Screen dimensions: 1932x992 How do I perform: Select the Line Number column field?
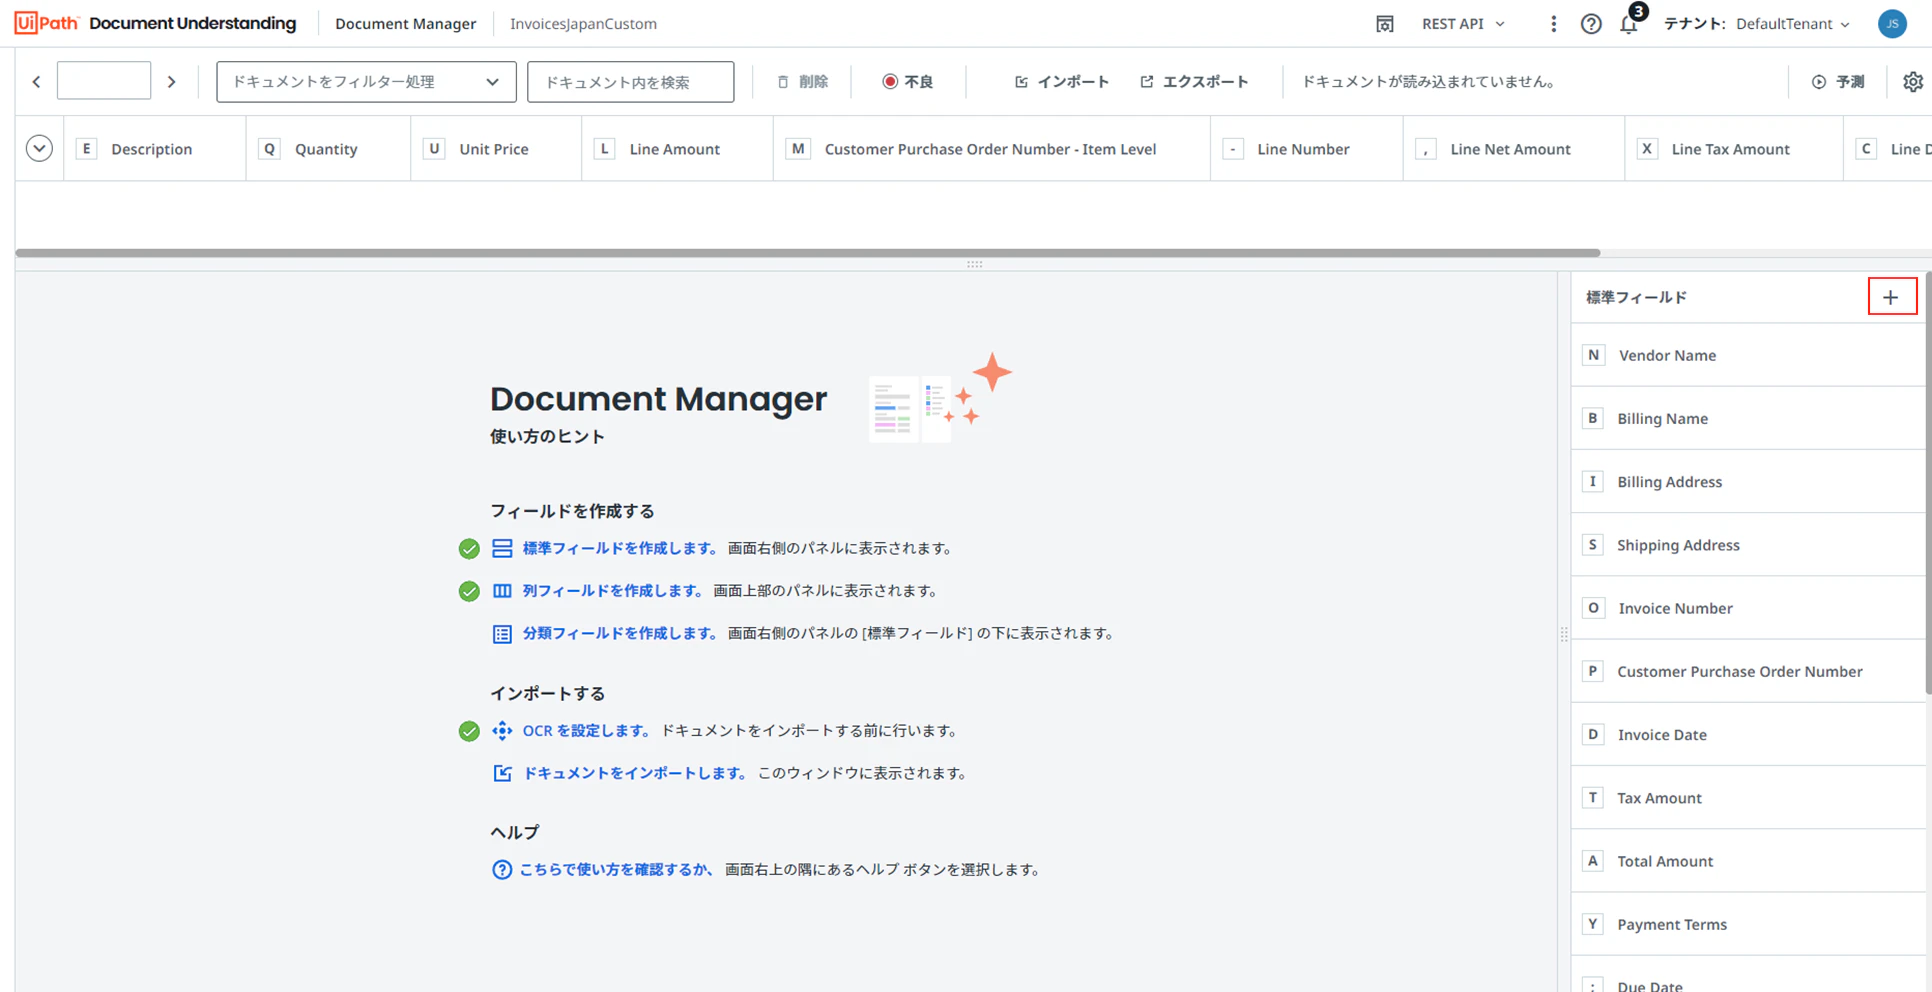click(x=1306, y=149)
